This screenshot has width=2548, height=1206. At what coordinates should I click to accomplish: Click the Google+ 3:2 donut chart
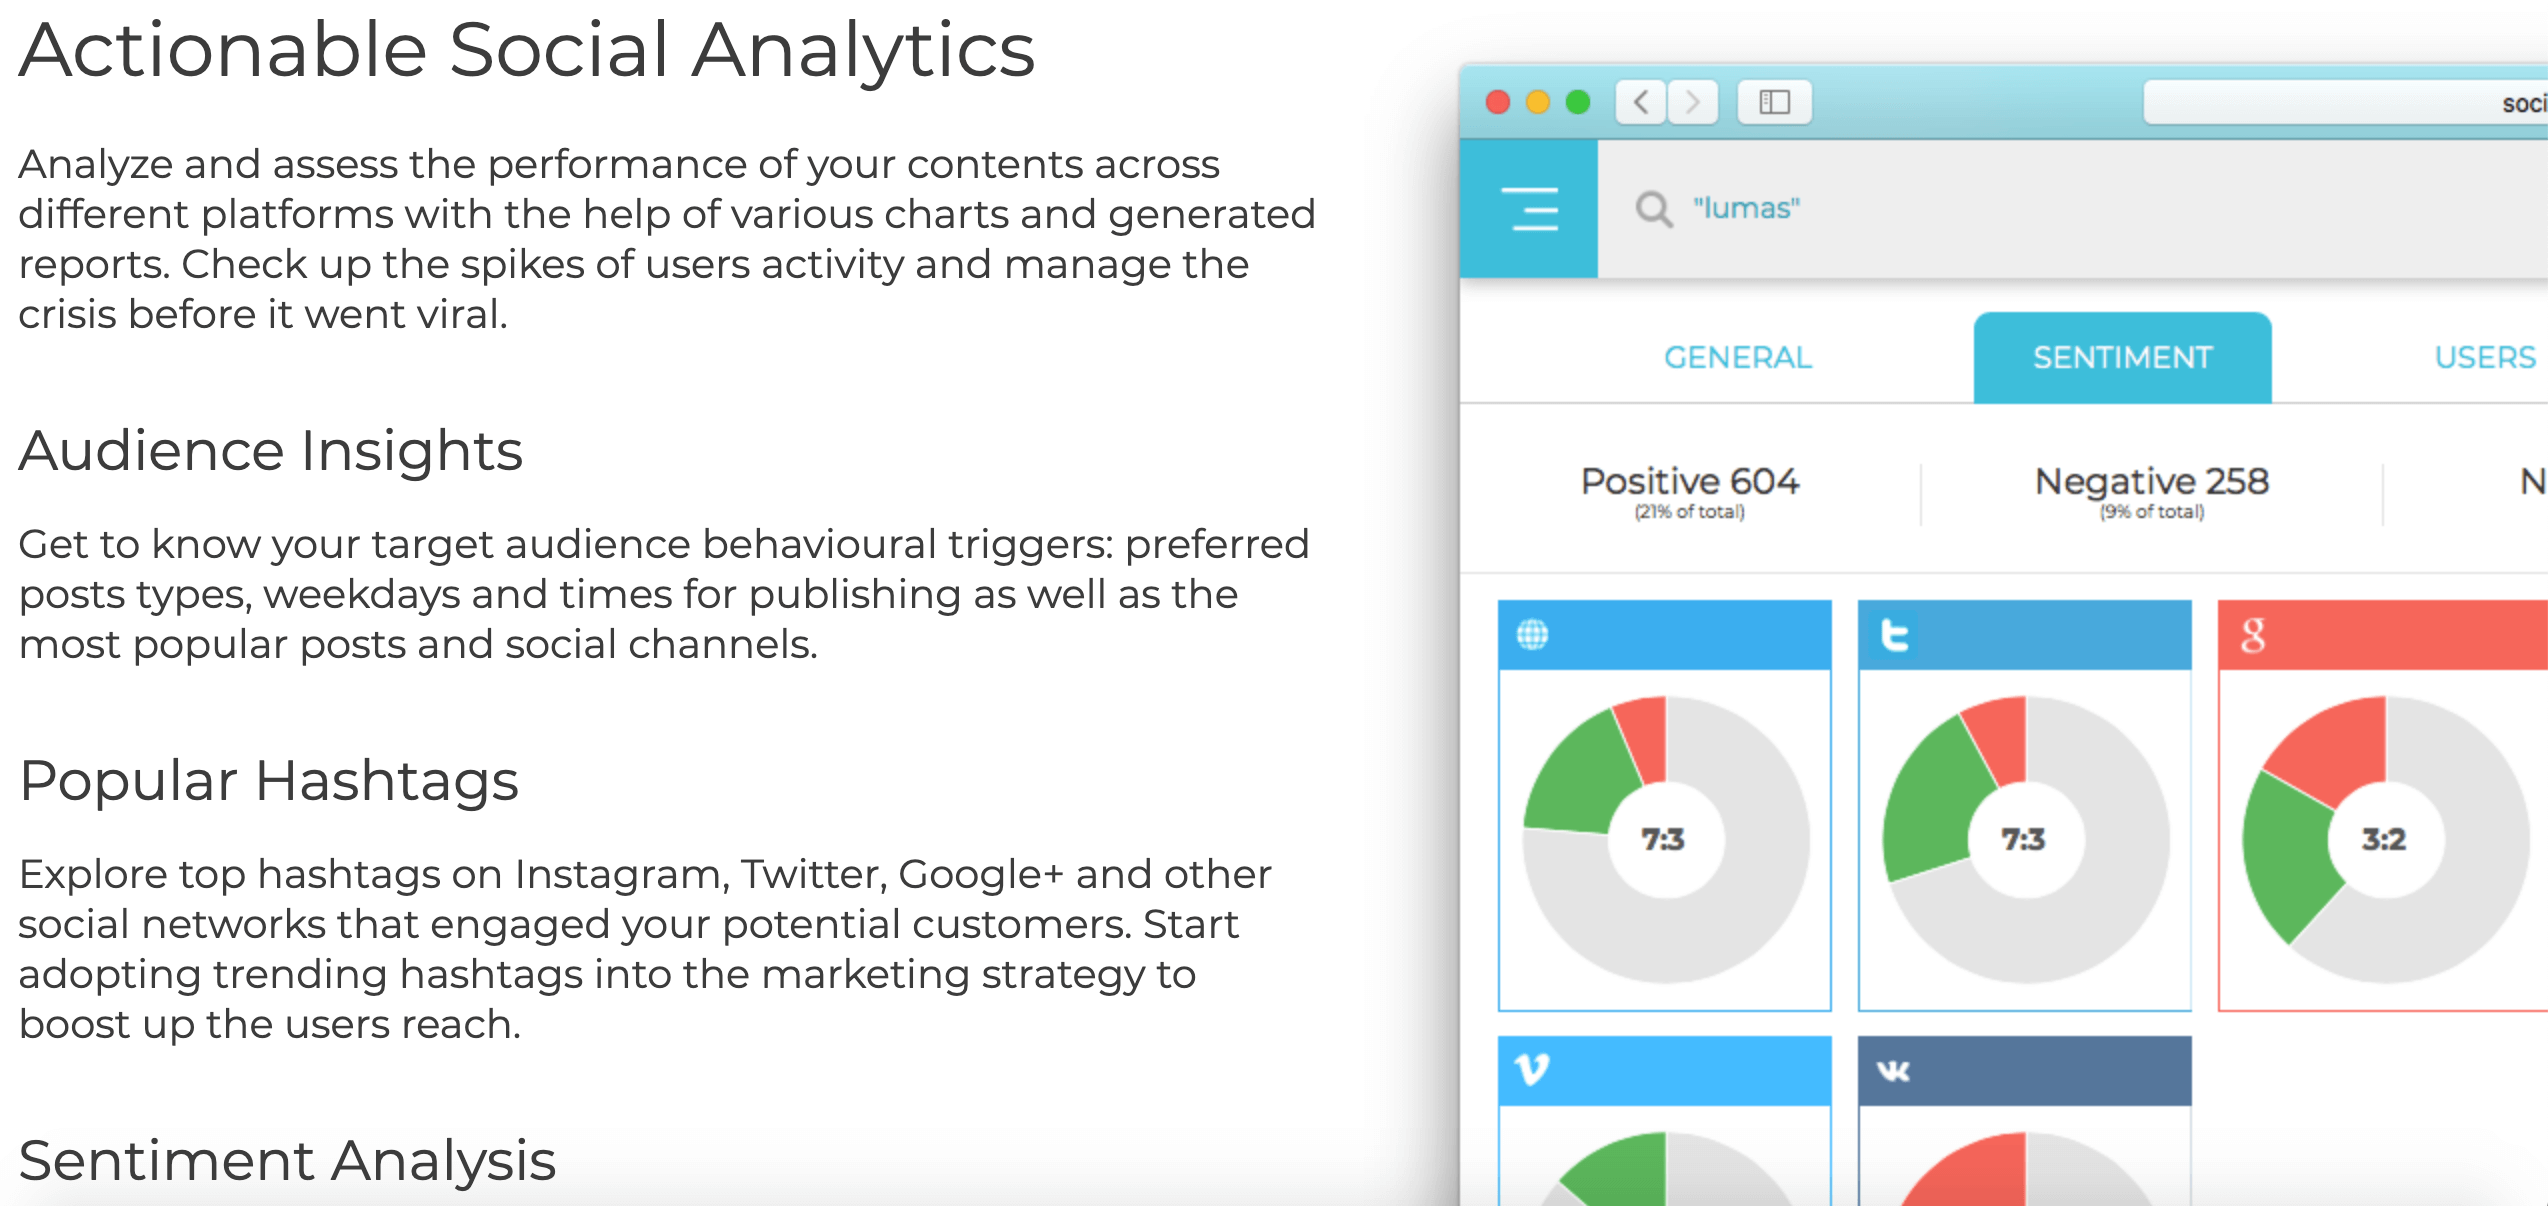click(2385, 839)
